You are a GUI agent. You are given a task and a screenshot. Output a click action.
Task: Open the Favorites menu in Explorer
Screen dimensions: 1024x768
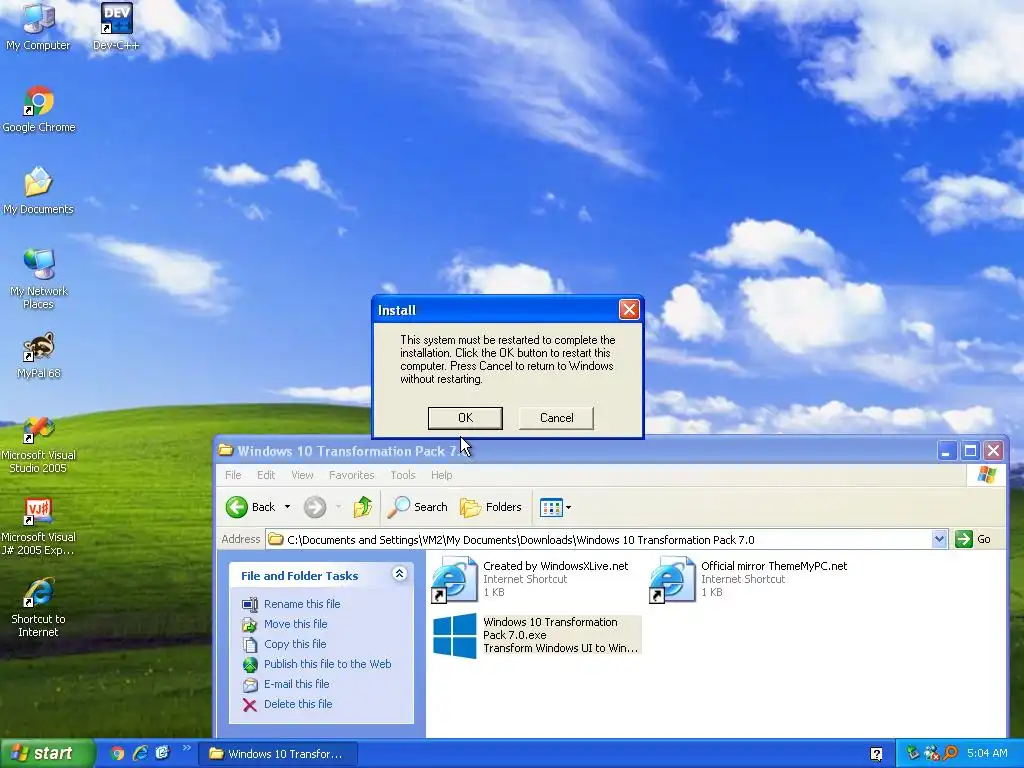coord(351,475)
